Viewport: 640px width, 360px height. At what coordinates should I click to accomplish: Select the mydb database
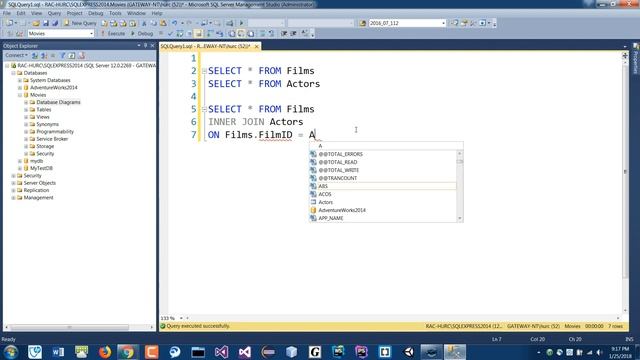pyautogui.click(x=36, y=161)
